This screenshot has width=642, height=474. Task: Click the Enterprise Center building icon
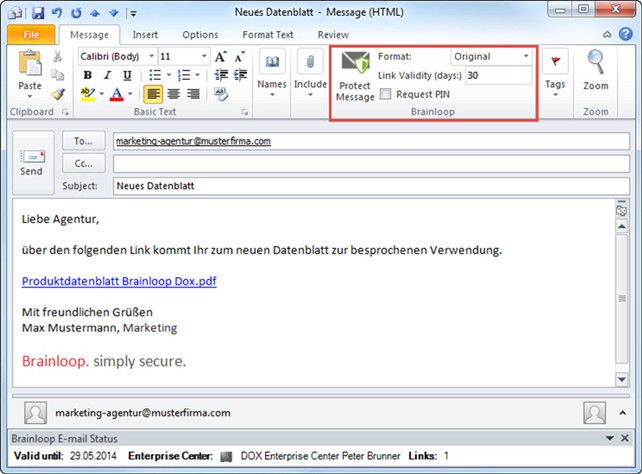coord(226,456)
